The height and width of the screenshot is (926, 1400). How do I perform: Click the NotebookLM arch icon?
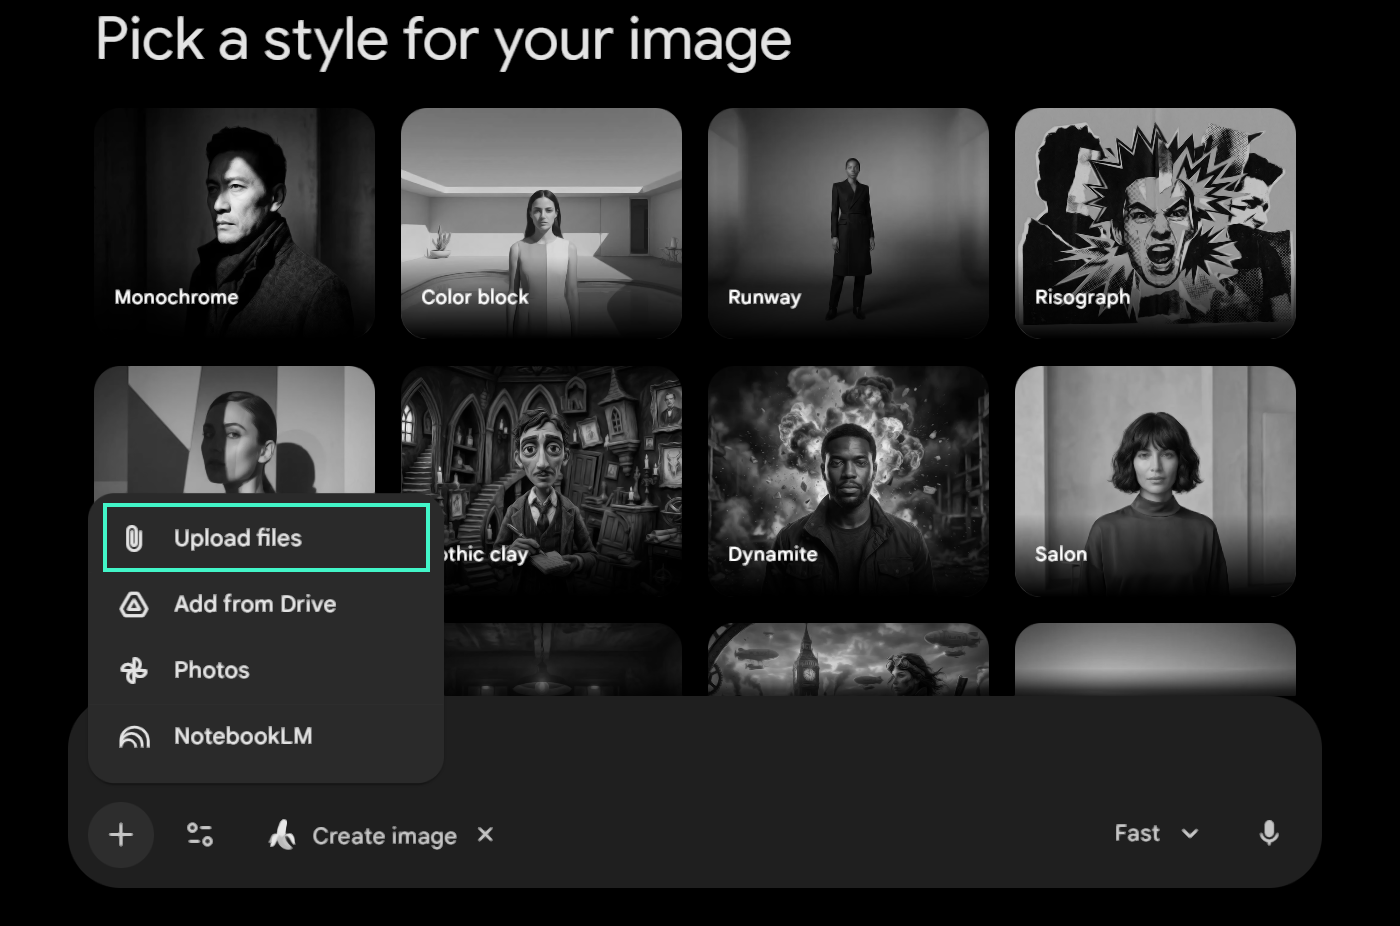point(134,737)
